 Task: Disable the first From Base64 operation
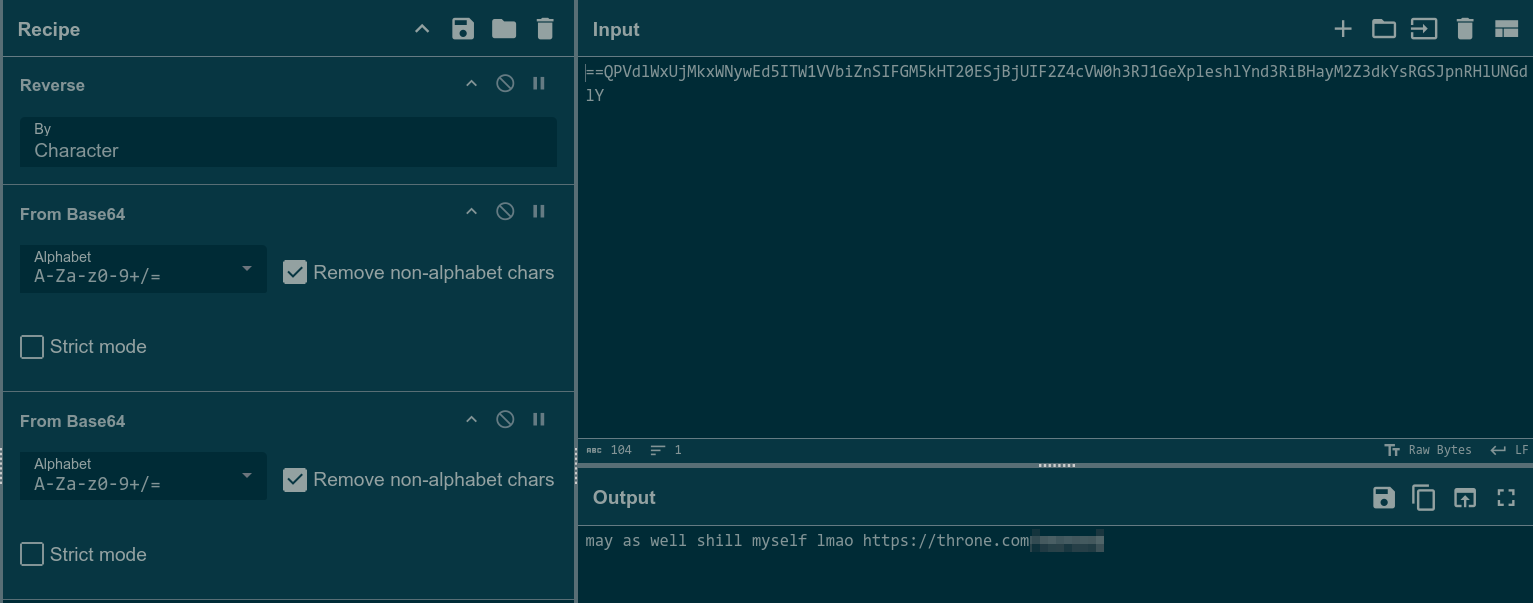[x=505, y=212]
